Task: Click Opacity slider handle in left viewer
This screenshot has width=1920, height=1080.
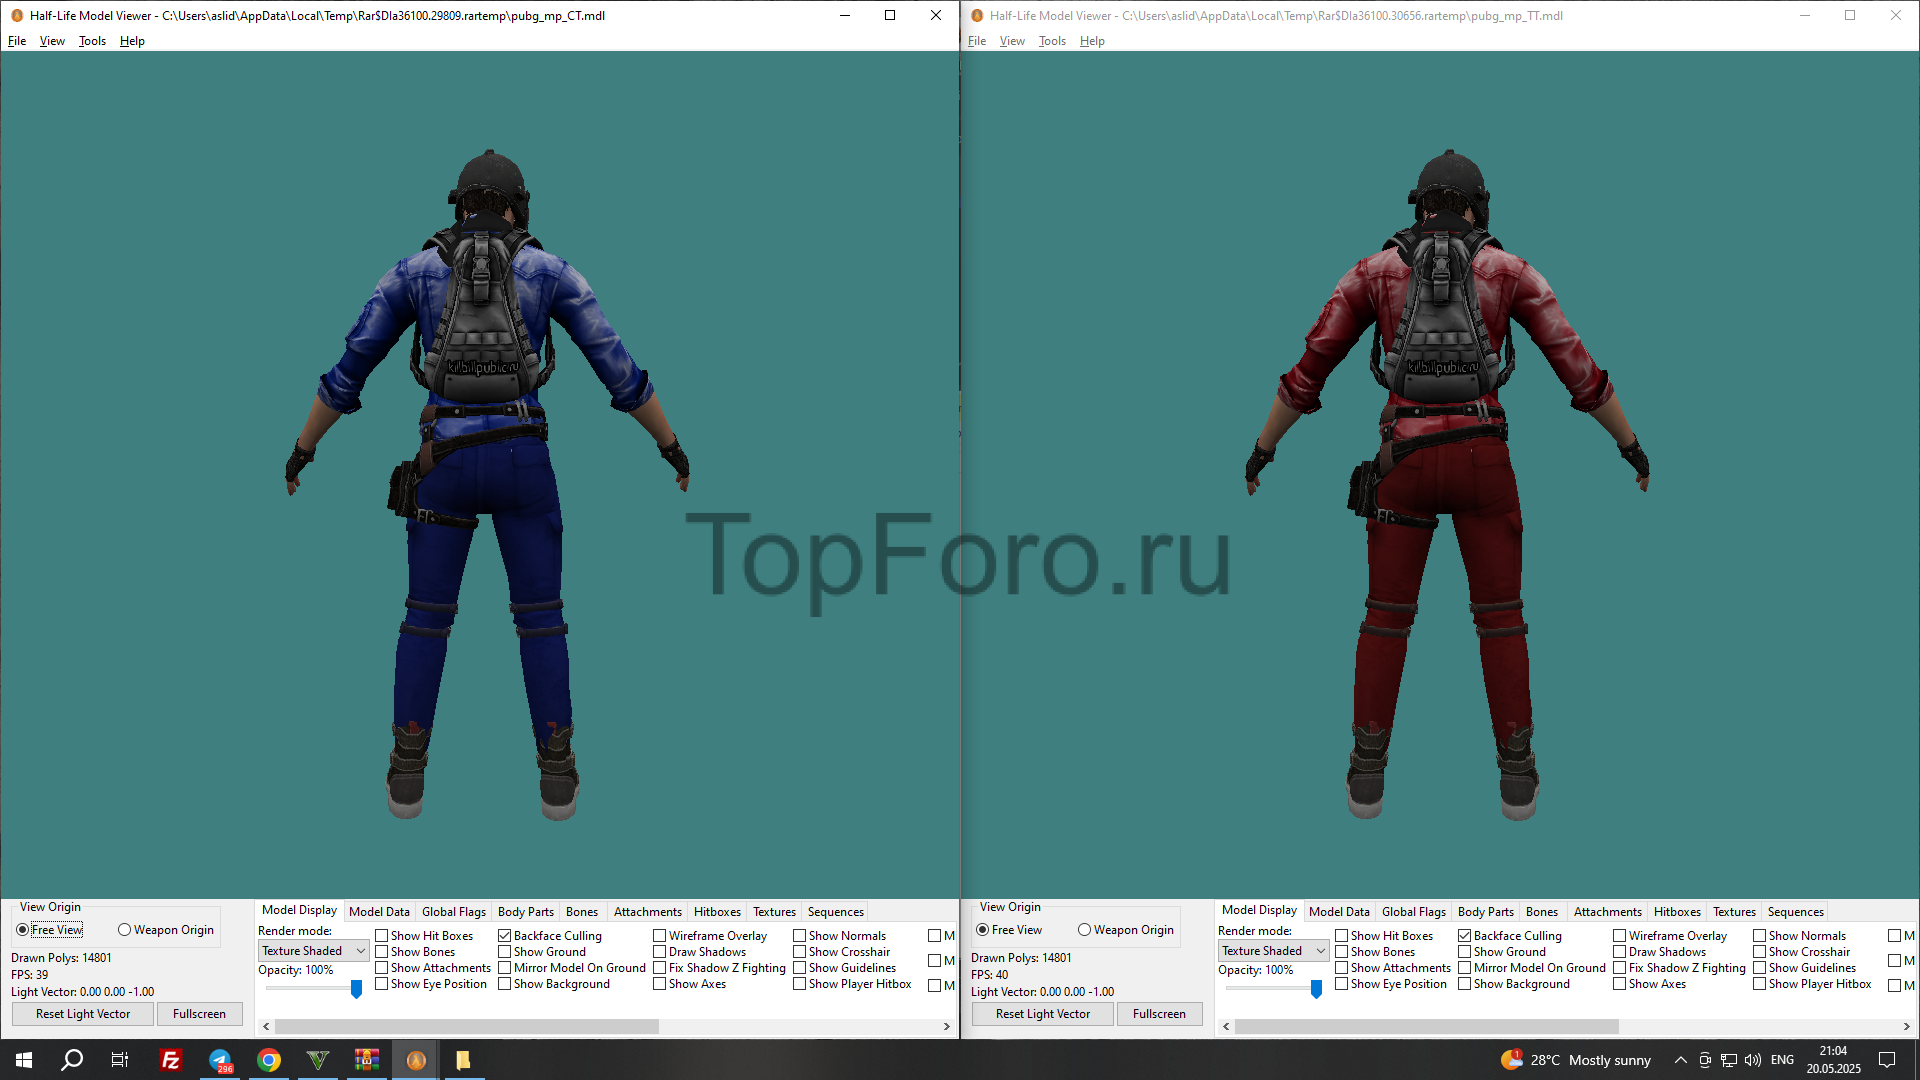Action: pos(356,989)
